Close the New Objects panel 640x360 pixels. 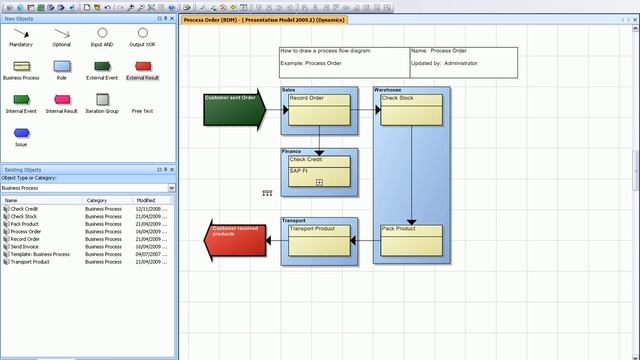[172, 18]
